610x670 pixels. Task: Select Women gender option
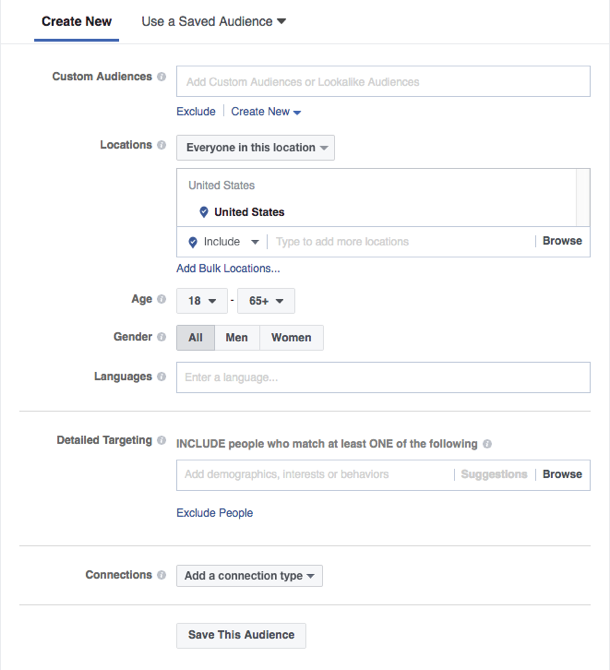291,338
